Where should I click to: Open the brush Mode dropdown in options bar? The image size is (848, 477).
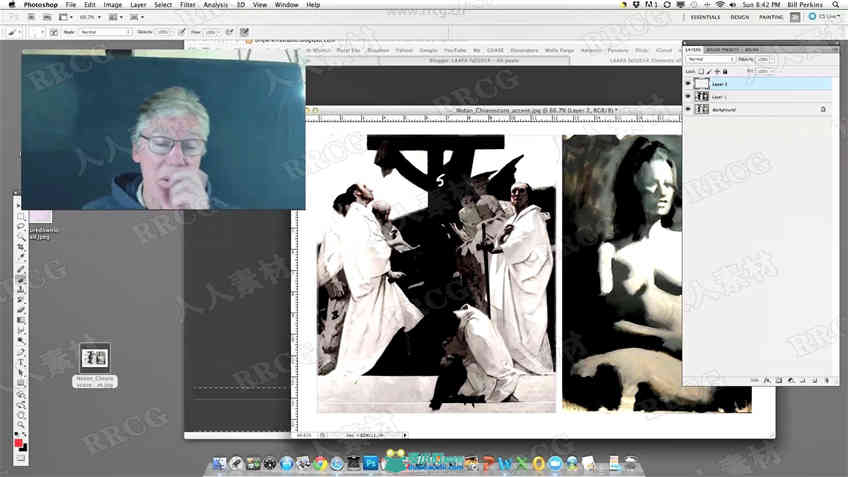pos(105,32)
